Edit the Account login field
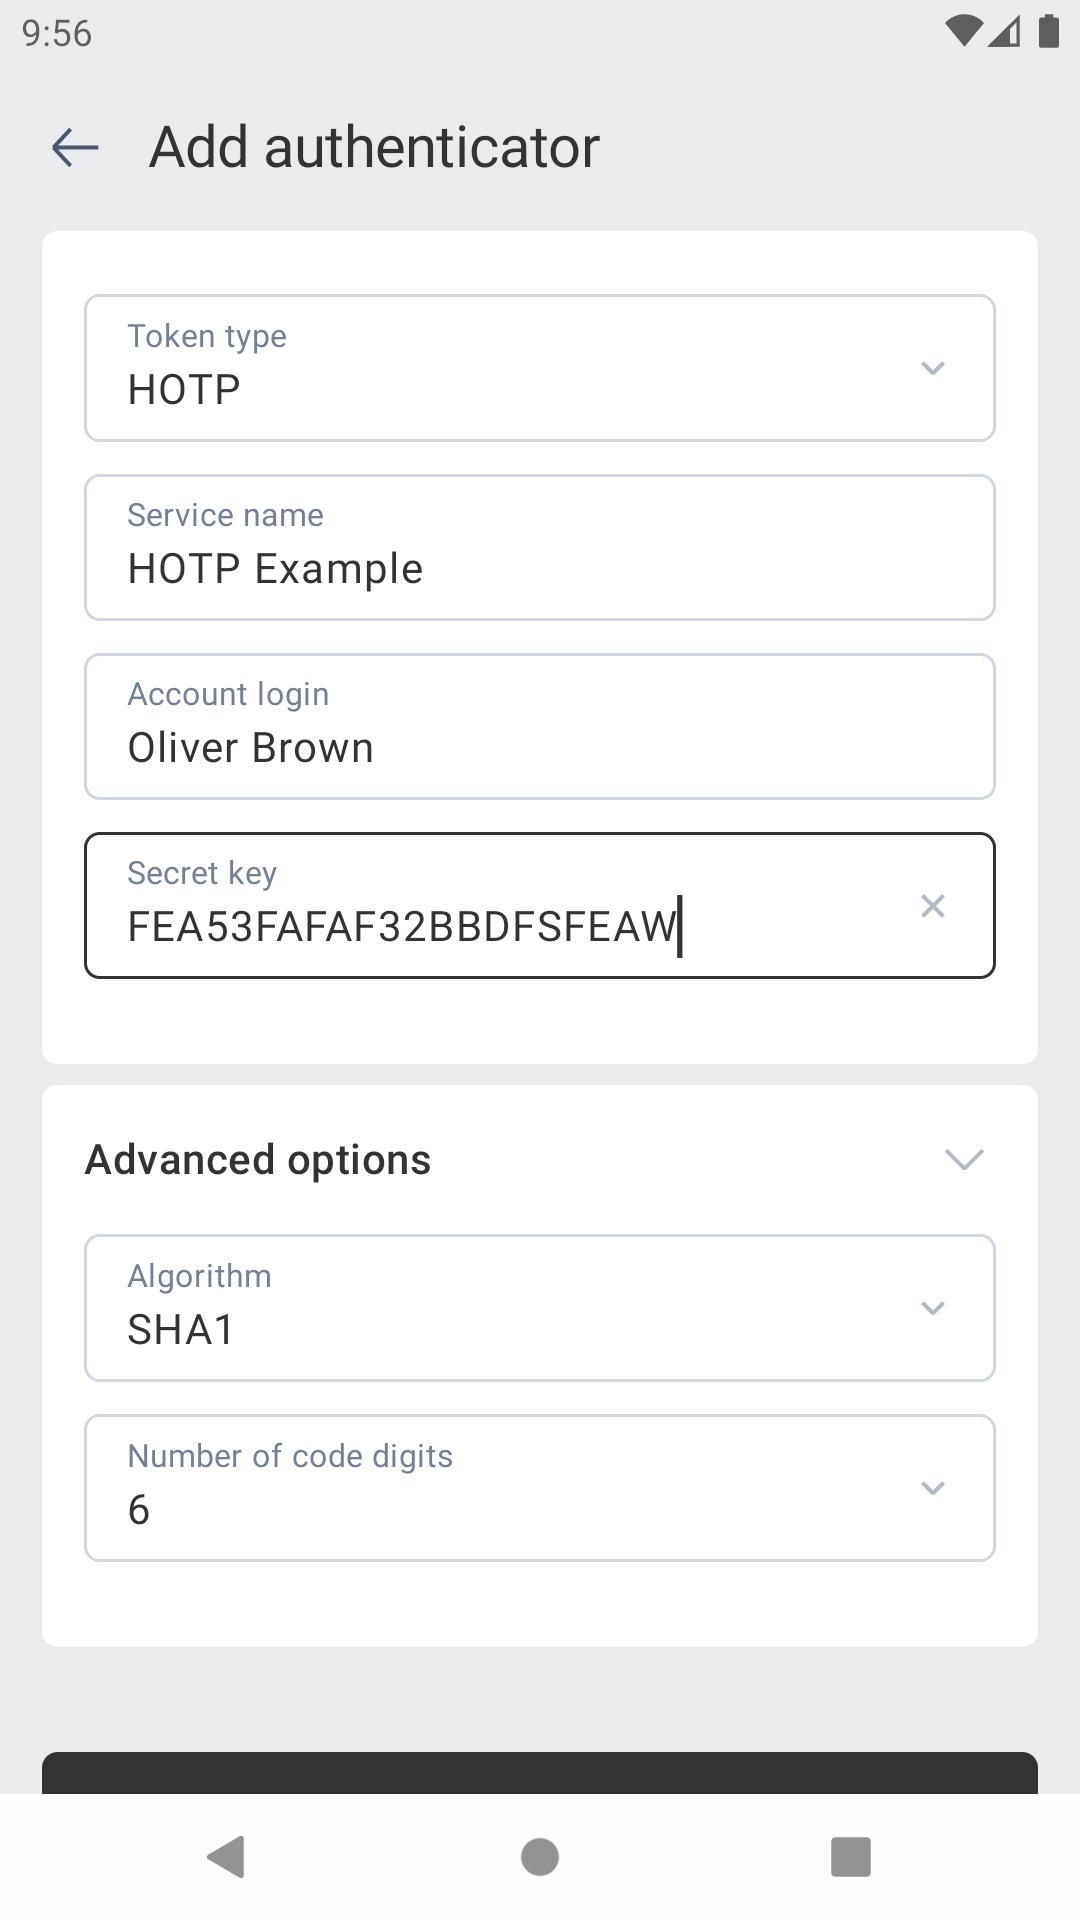Viewport: 1080px width, 1920px height. [539, 727]
